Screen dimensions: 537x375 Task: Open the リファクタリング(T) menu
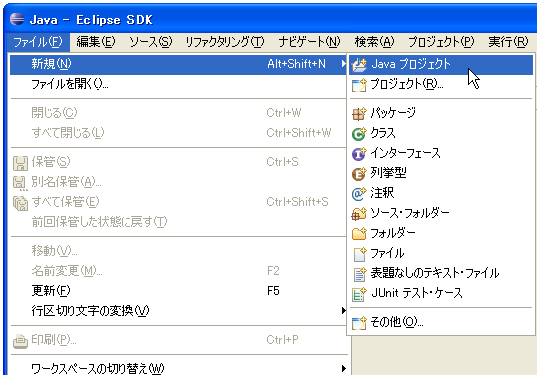click(225, 42)
